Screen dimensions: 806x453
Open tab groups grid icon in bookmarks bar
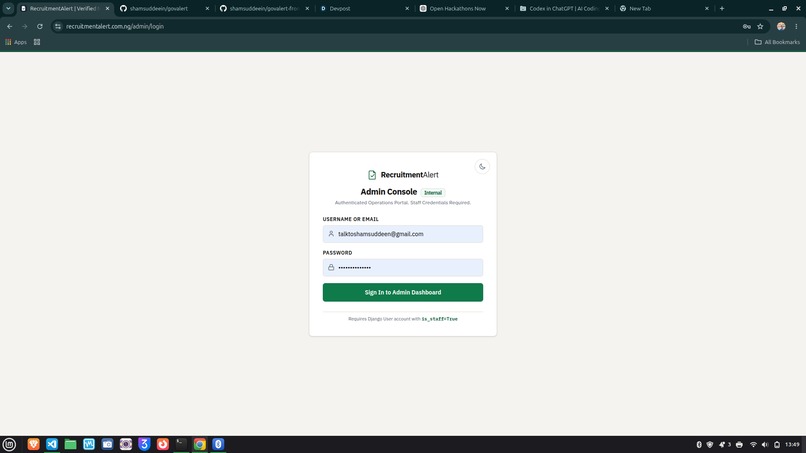coord(37,42)
